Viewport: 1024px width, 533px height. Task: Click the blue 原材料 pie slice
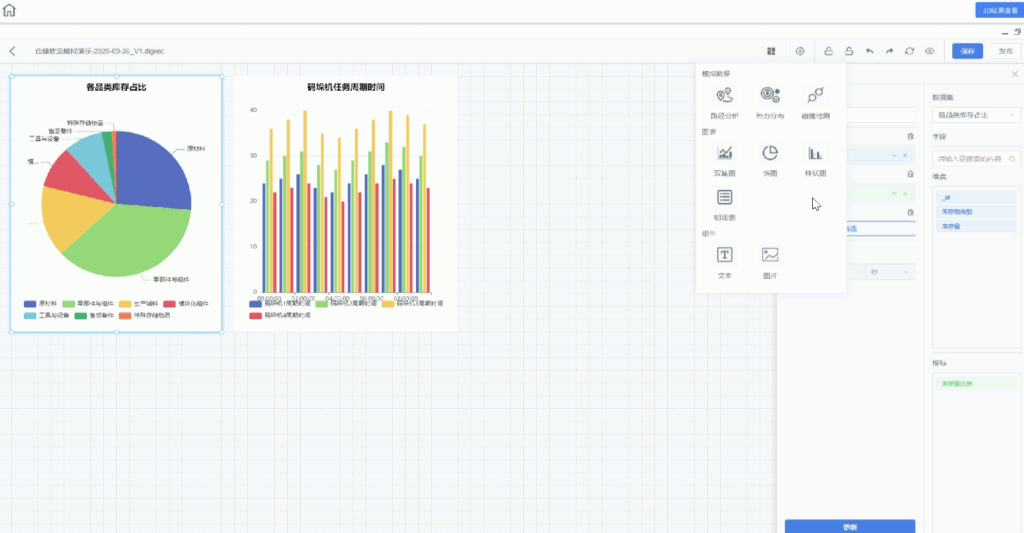153,170
